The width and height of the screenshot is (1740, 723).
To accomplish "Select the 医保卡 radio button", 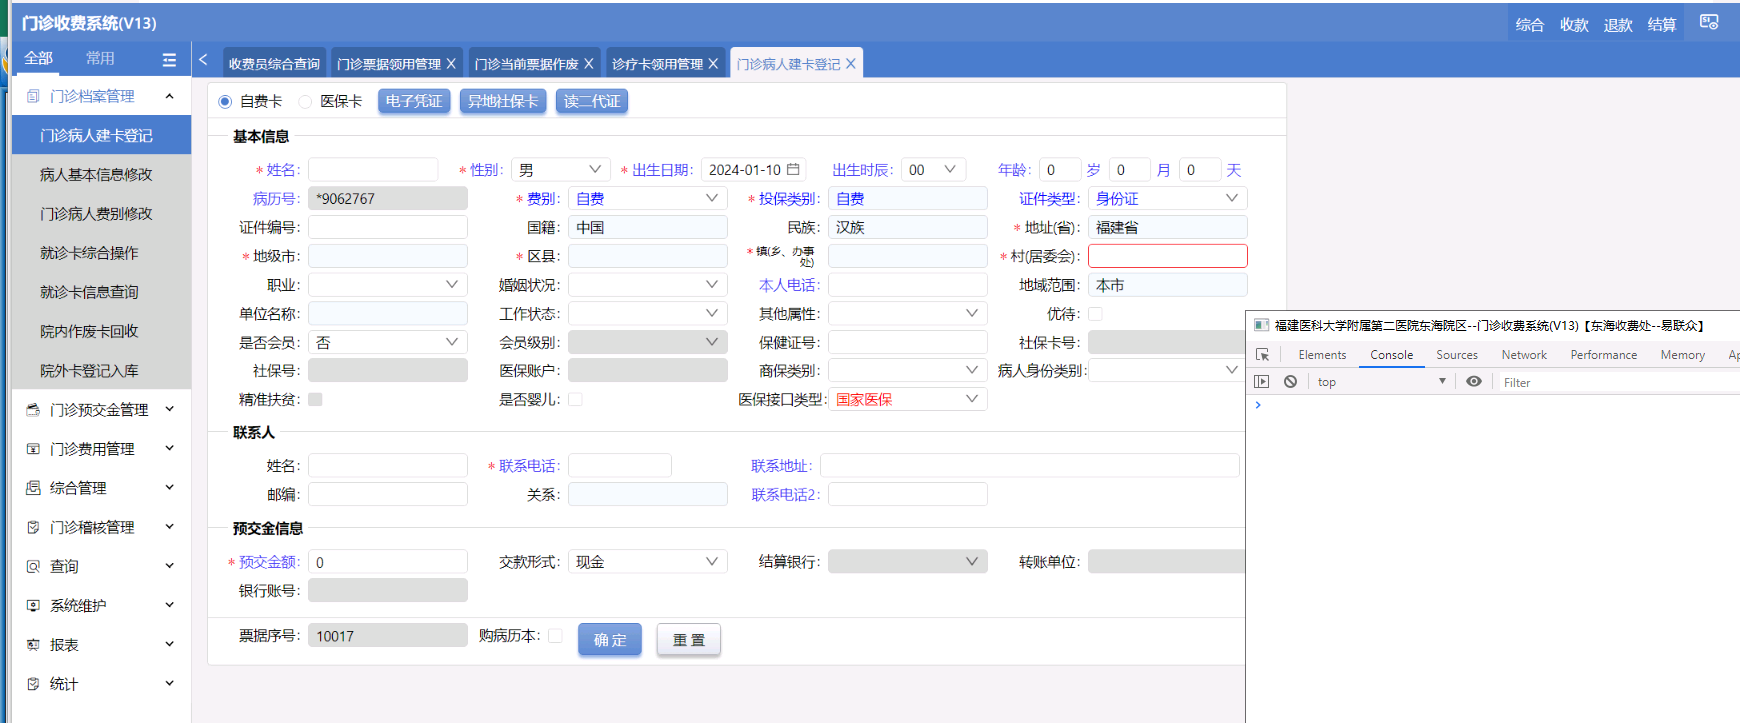I will (305, 101).
